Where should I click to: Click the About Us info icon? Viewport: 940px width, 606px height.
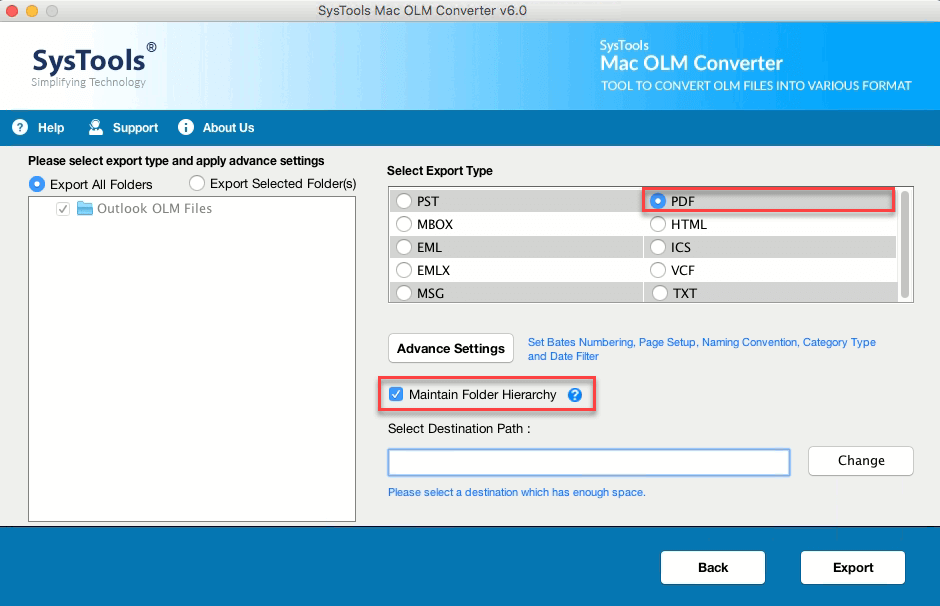click(x=185, y=127)
